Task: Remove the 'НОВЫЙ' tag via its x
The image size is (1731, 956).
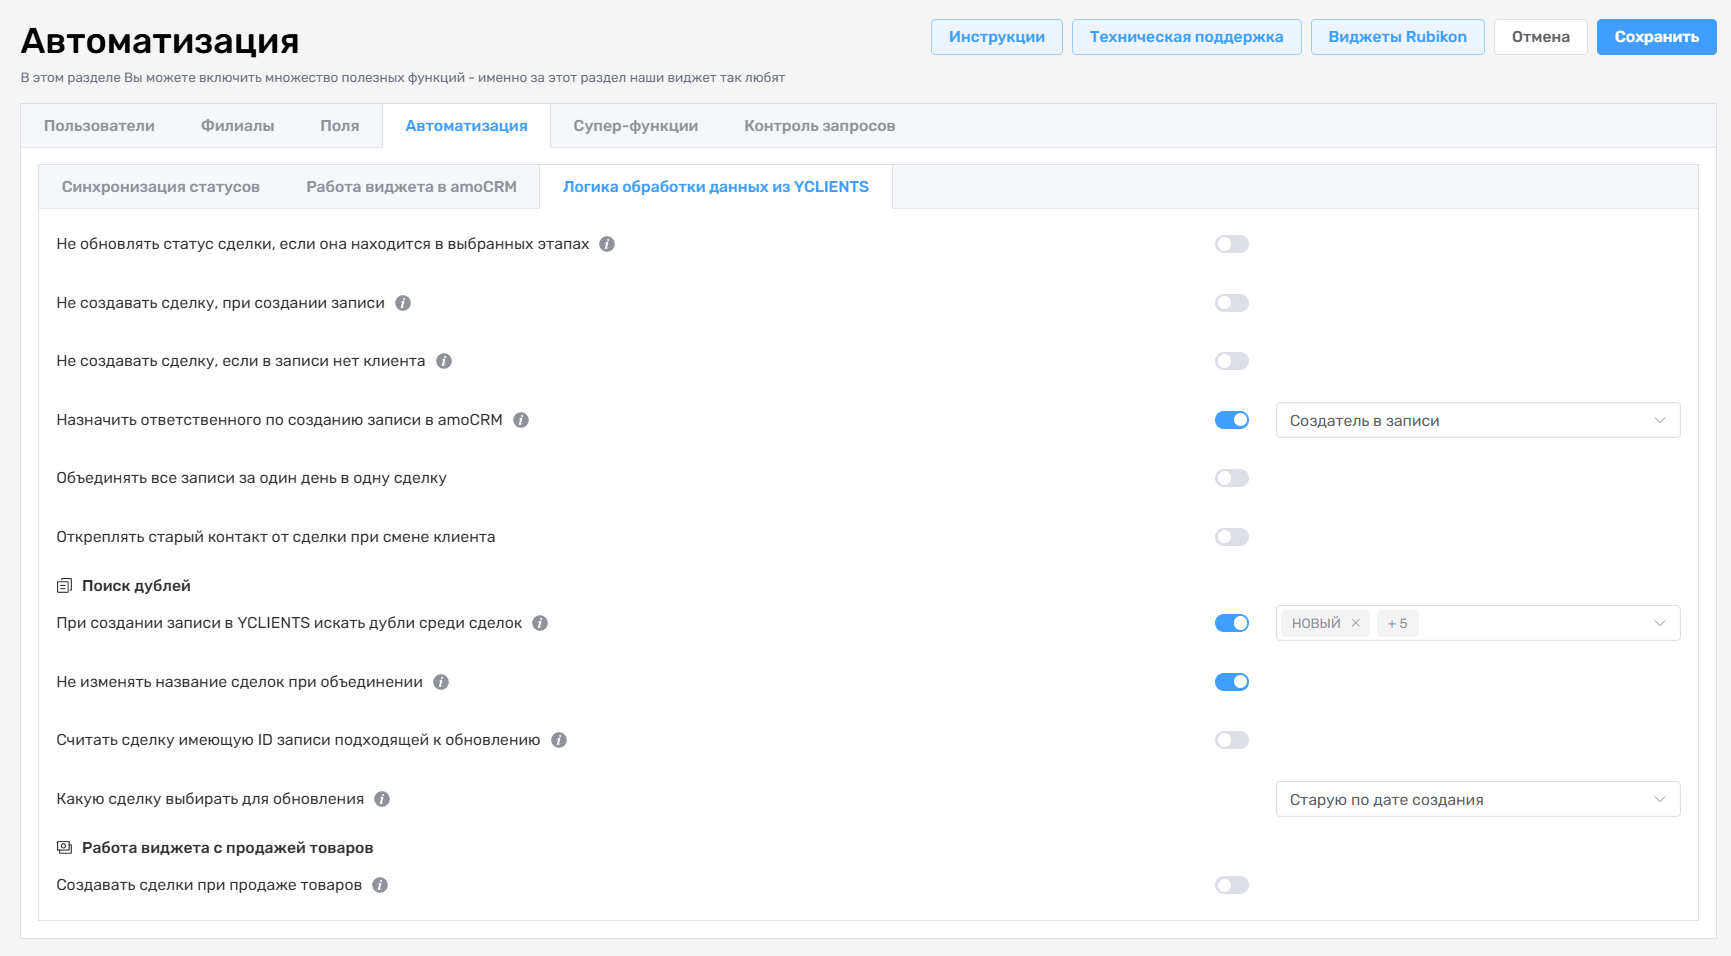Action: click(x=1356, y=623)
